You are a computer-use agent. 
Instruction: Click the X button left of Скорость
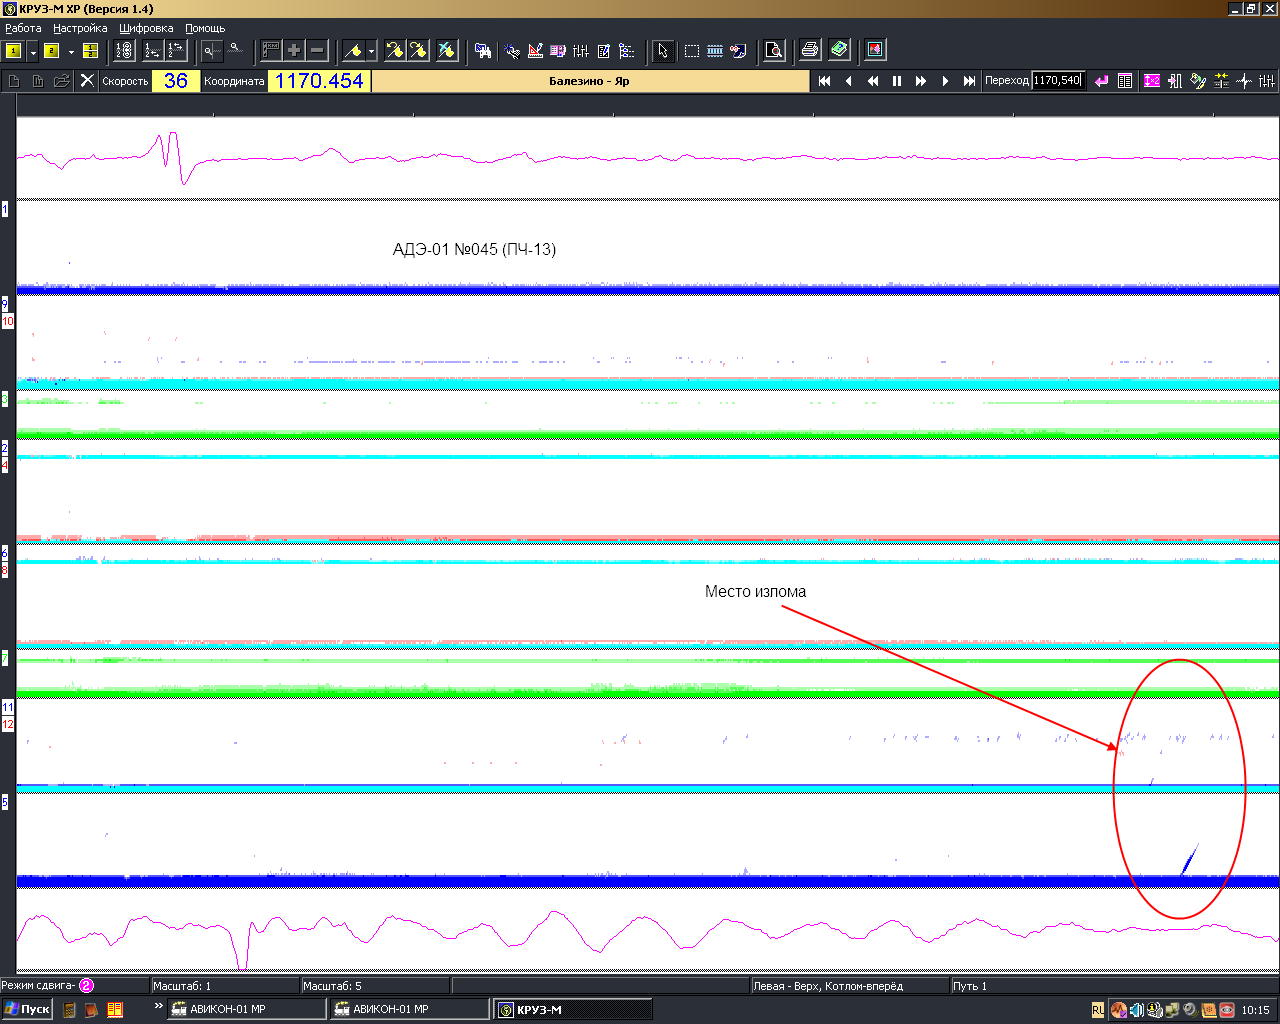point(87,81)
